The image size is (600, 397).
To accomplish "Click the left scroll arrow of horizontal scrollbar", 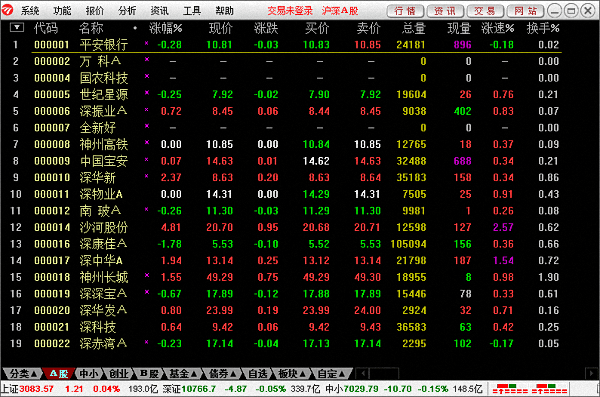I will click(363, 373).
